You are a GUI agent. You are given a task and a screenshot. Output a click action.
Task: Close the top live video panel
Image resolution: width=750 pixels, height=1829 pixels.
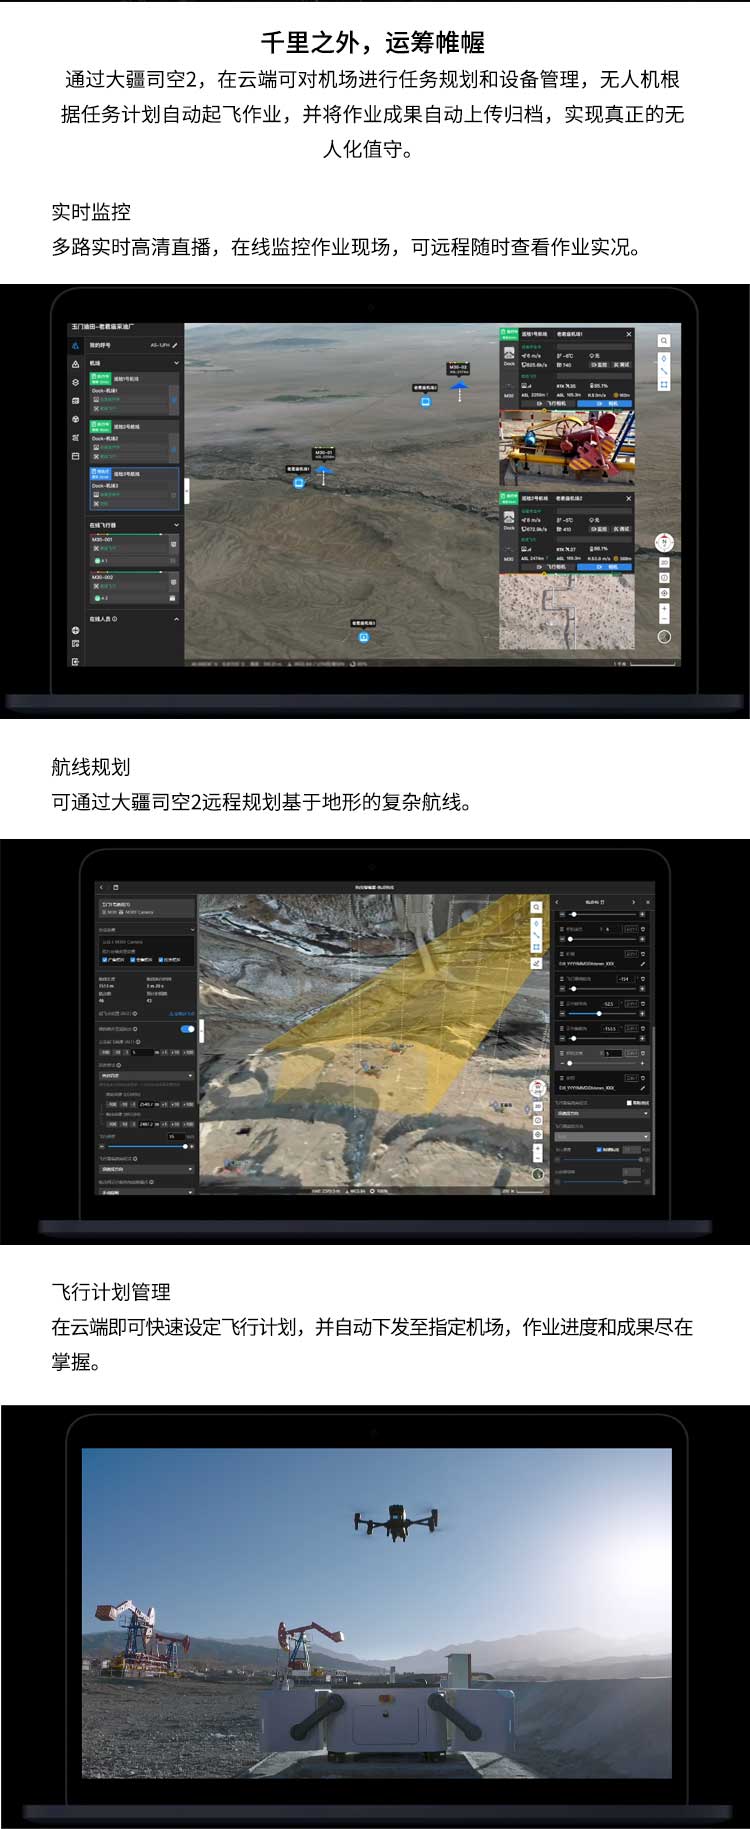click(629, 334)
